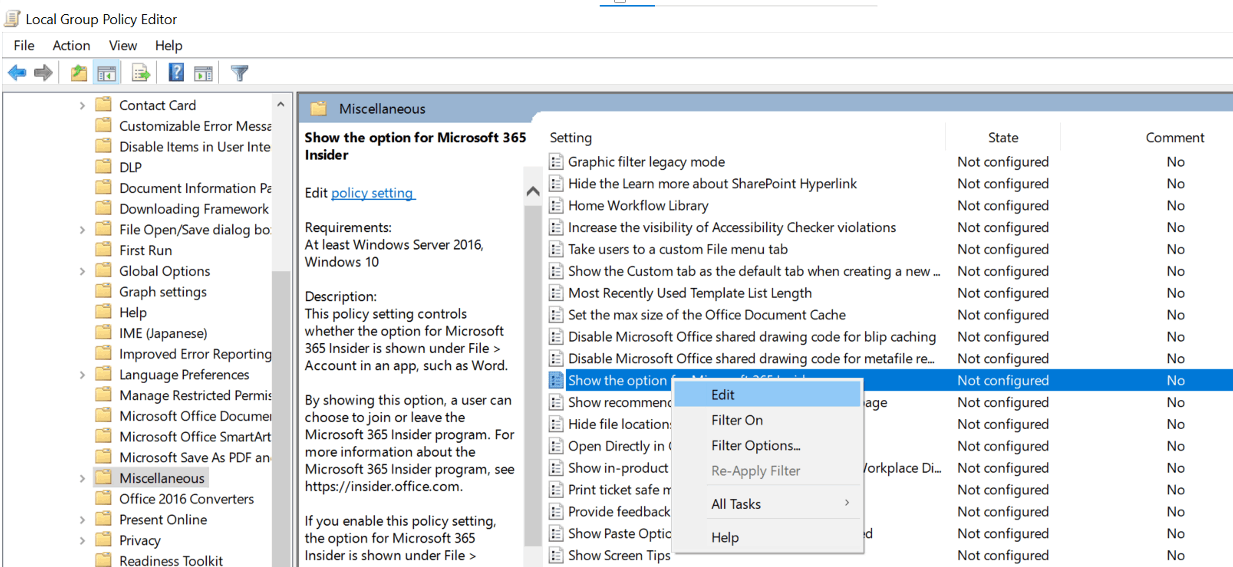Select the Customizable Error Messages folder
The height and width of the screenshot is (567, 1233).
pos(195,126)
